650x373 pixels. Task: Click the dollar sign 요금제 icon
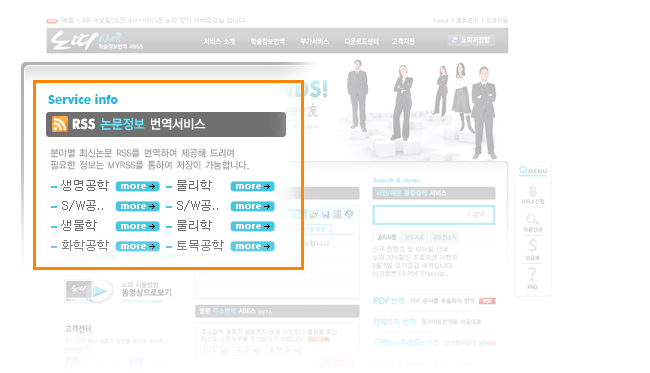click(532, 245)
